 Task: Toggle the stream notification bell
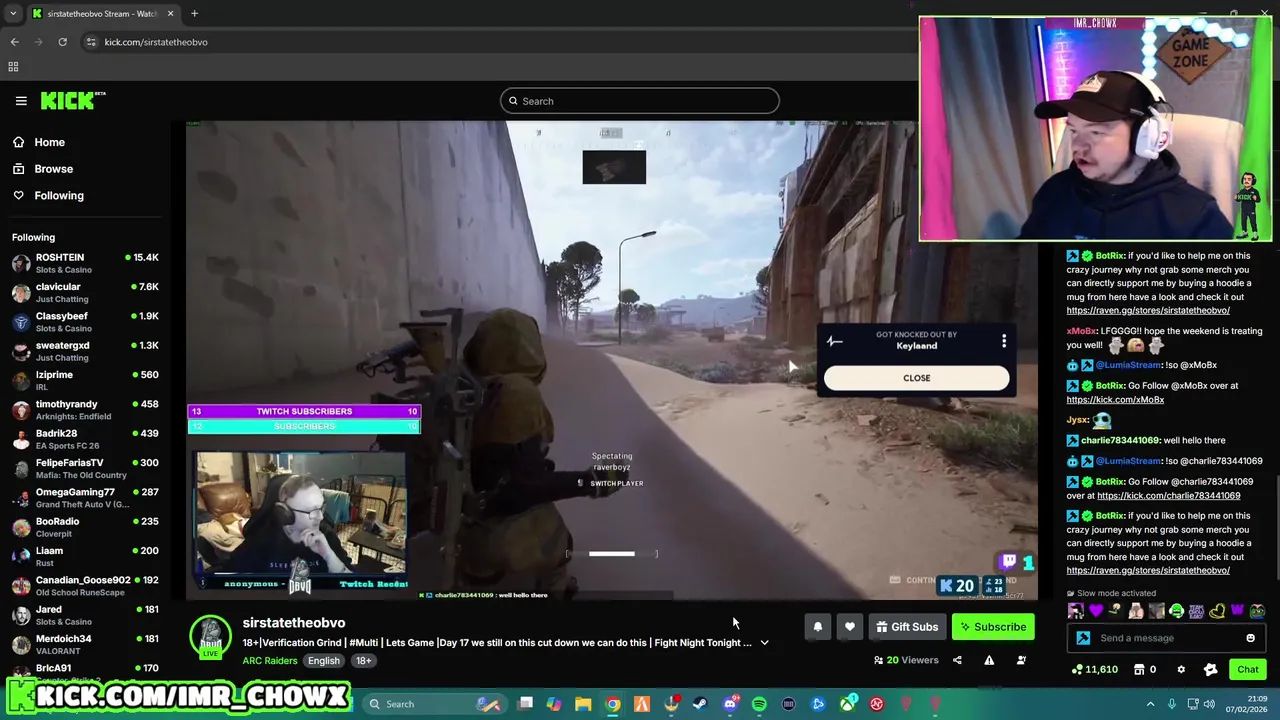[817, 627]
